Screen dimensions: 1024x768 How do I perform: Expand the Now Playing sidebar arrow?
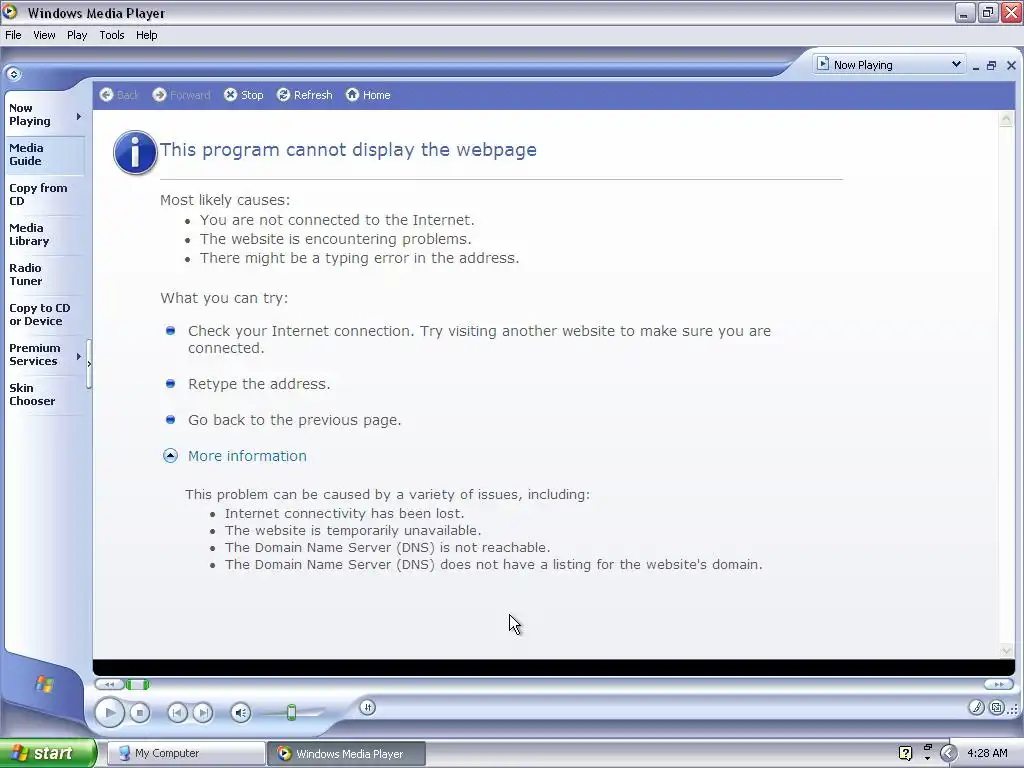coord(79,116)
